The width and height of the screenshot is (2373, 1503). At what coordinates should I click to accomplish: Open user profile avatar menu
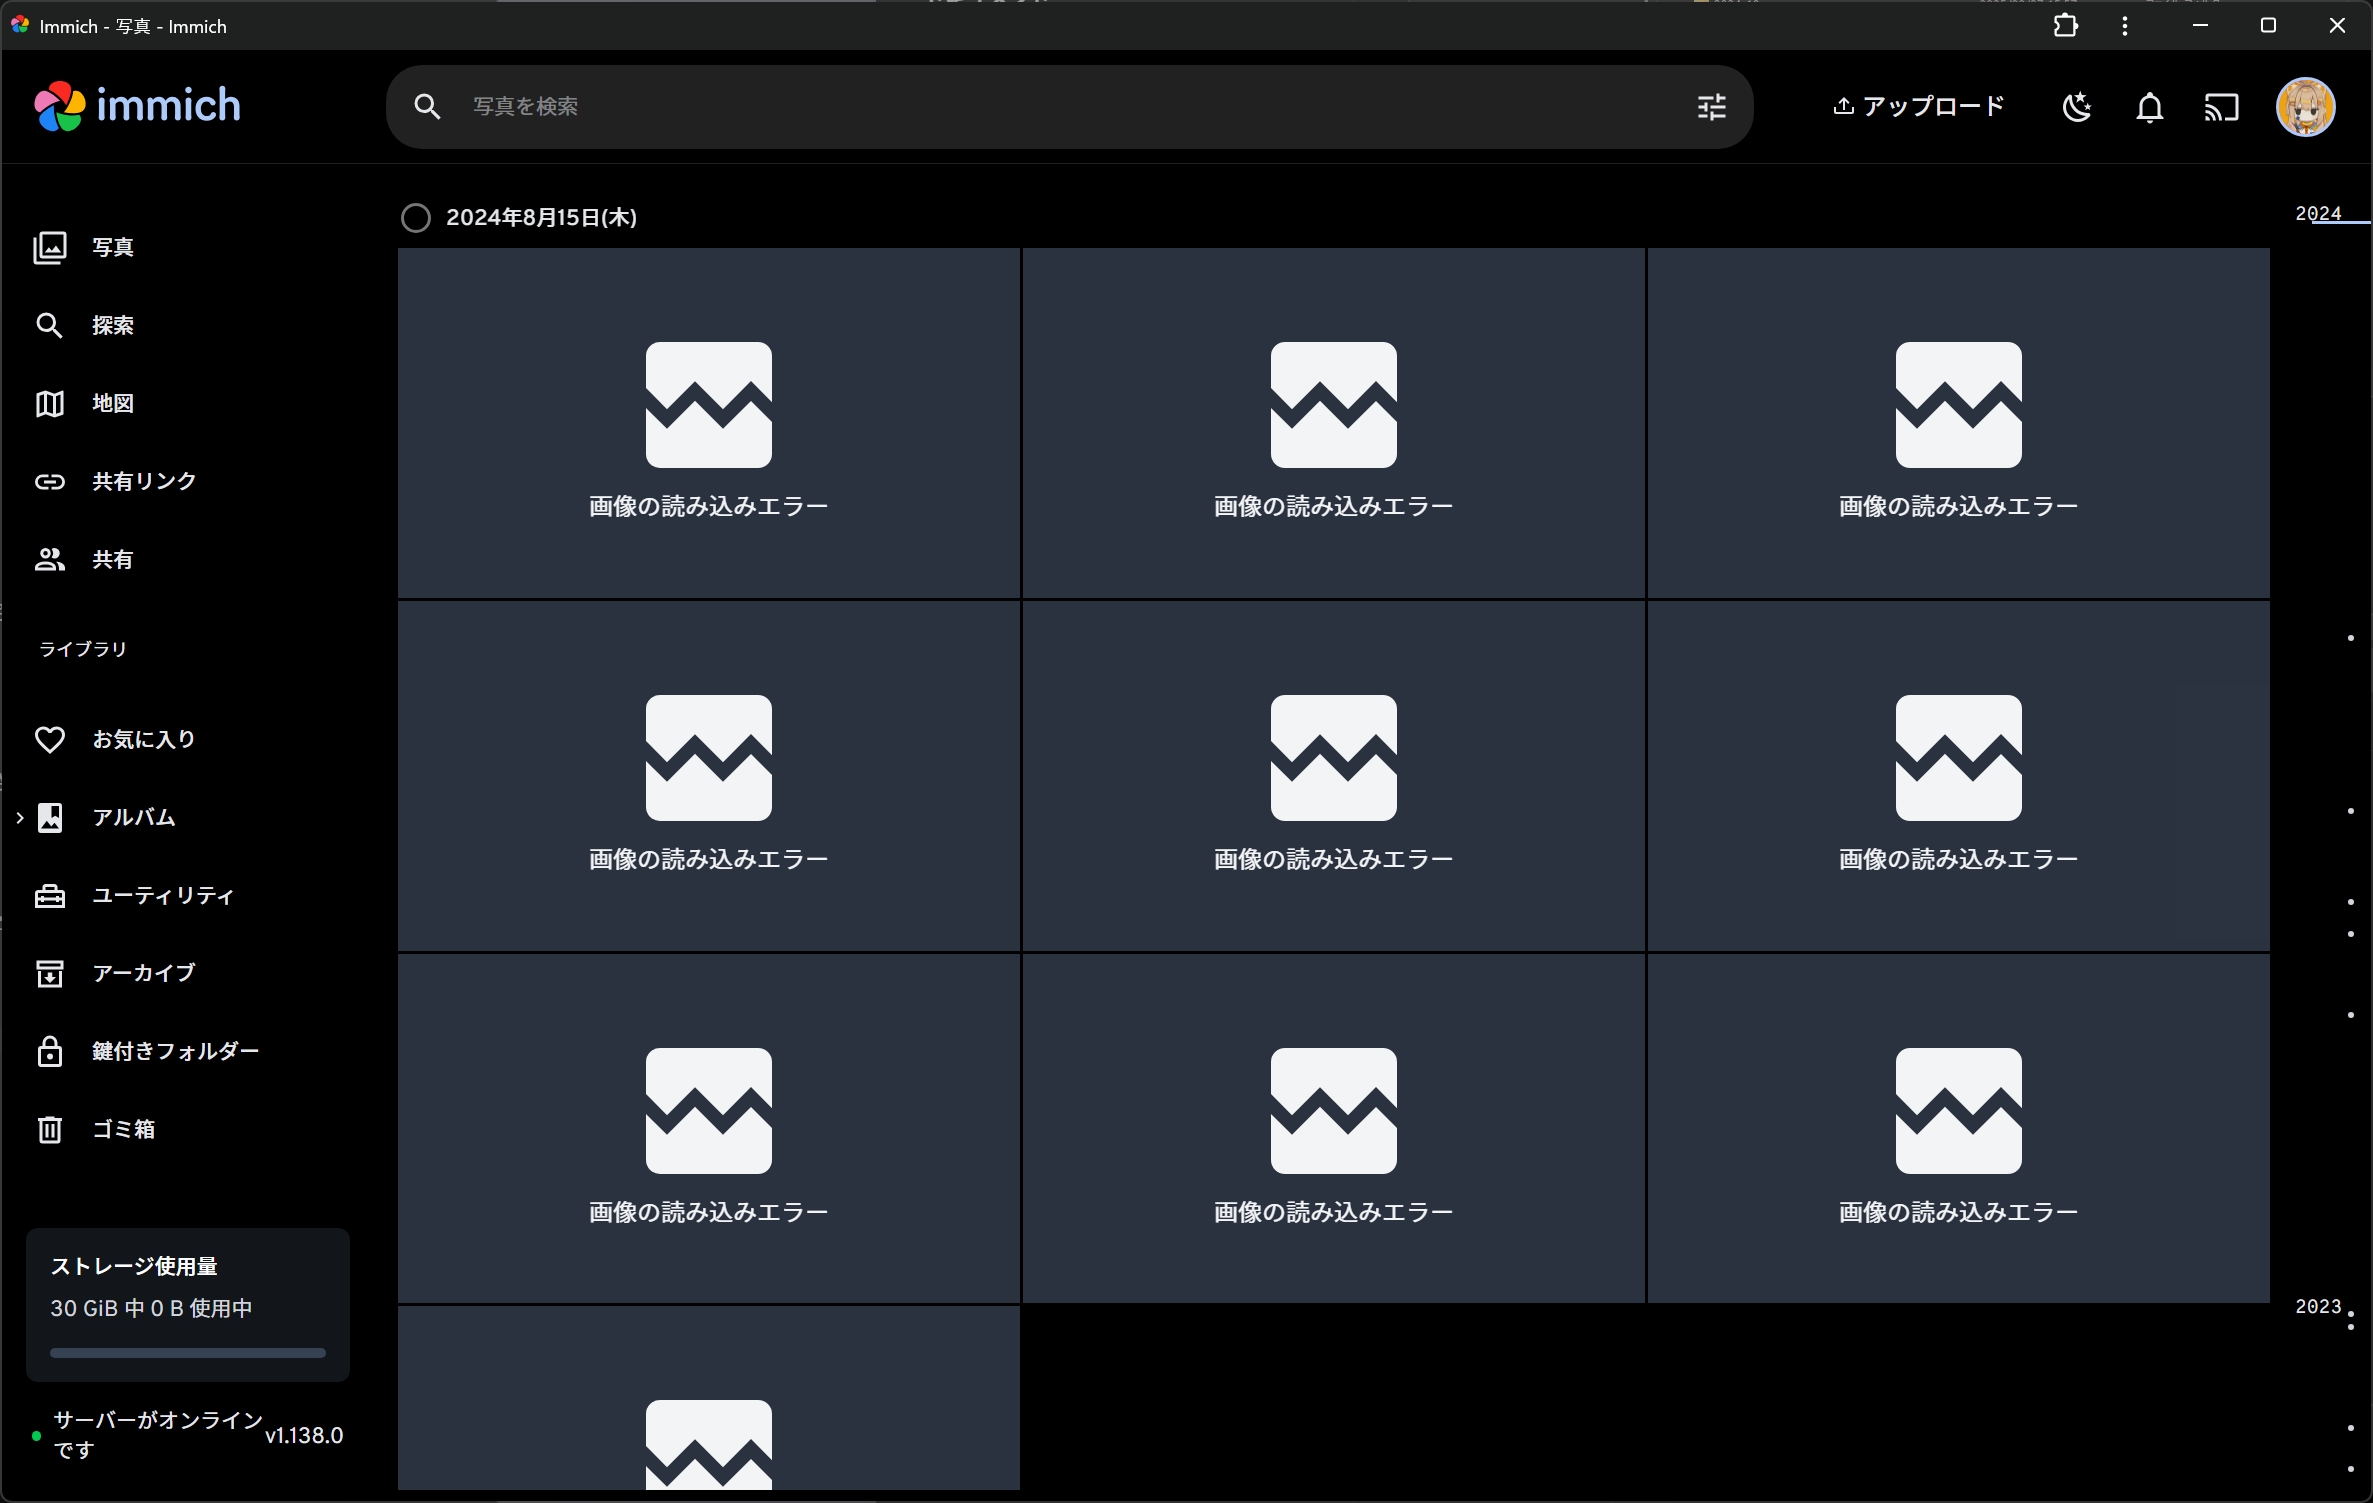(x=2305, y=107)
